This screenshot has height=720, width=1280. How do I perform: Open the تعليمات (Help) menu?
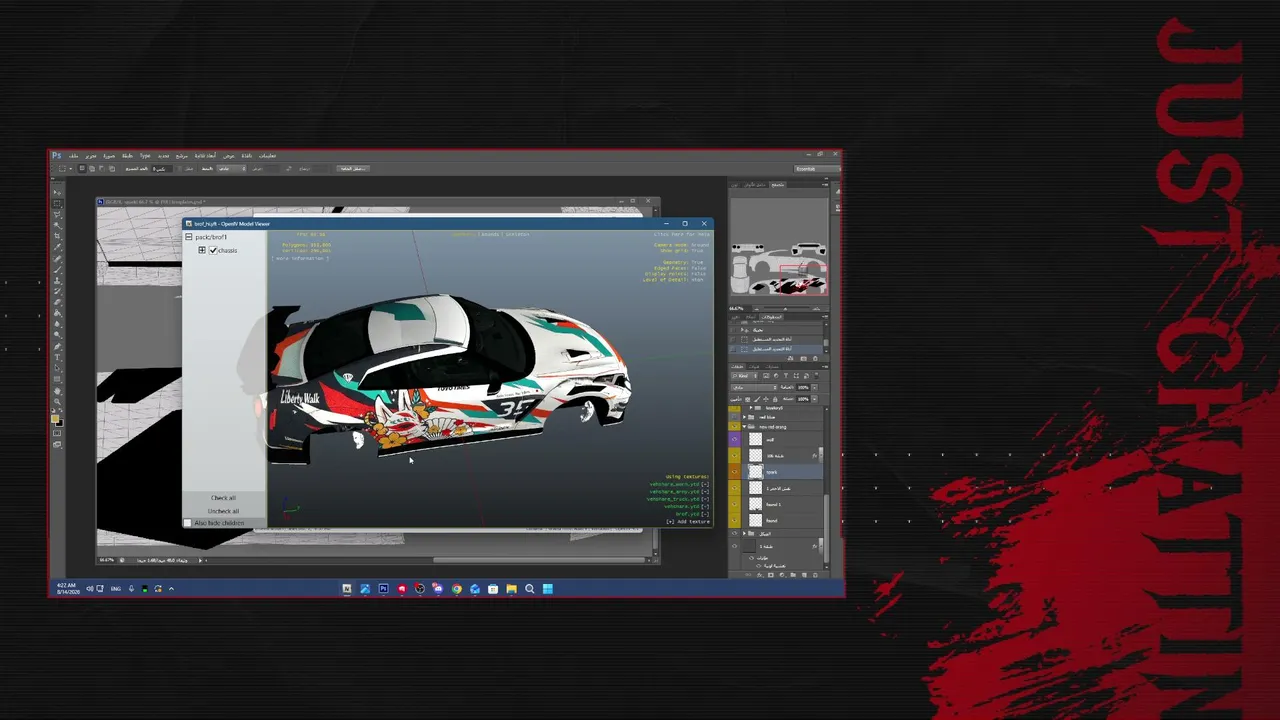[268, 156]
